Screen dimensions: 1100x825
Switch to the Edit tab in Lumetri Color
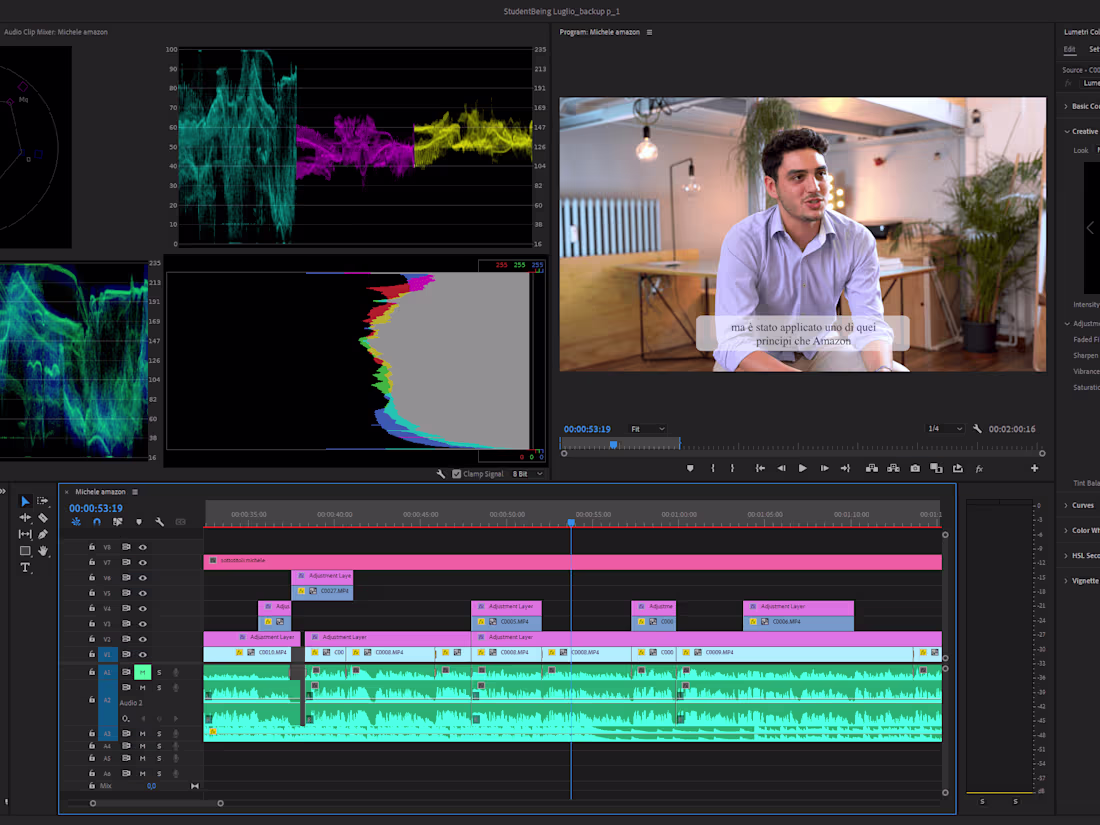pos(1068,48)
